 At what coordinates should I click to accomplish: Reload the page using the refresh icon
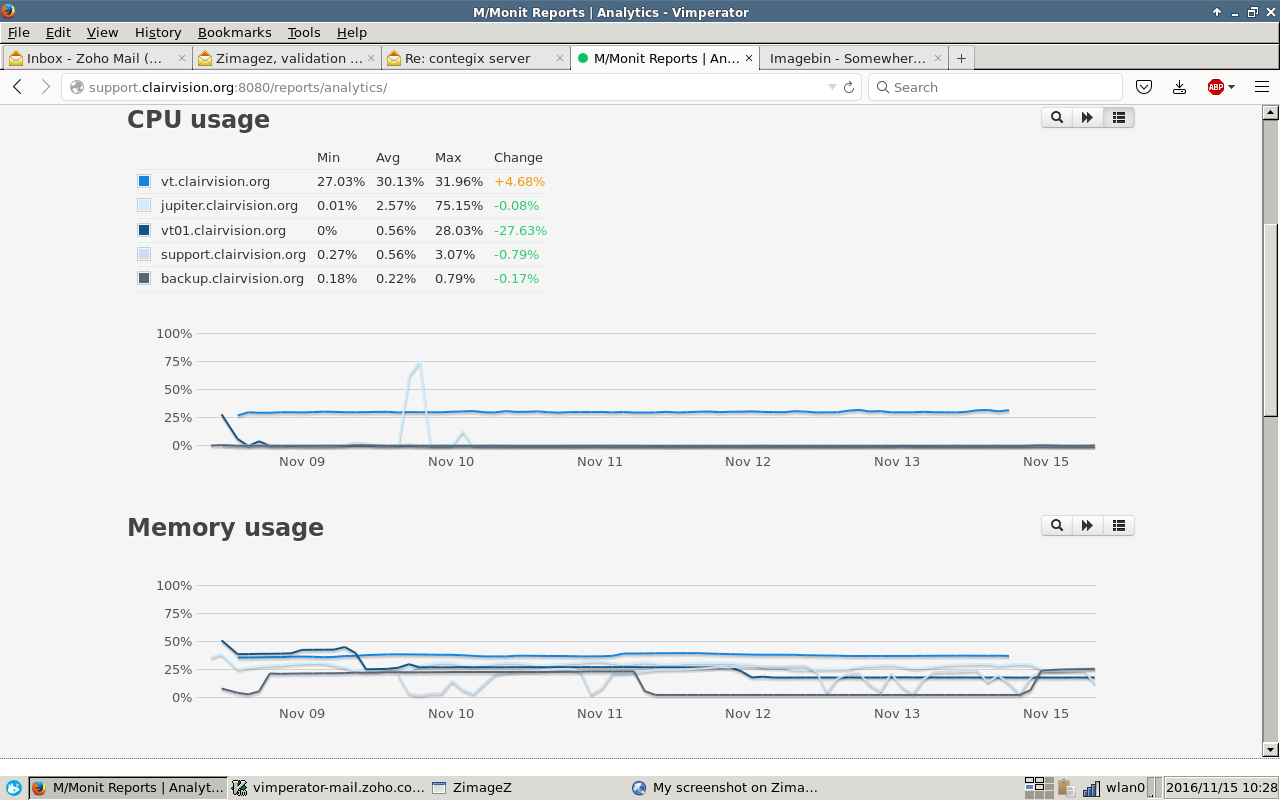849,87
